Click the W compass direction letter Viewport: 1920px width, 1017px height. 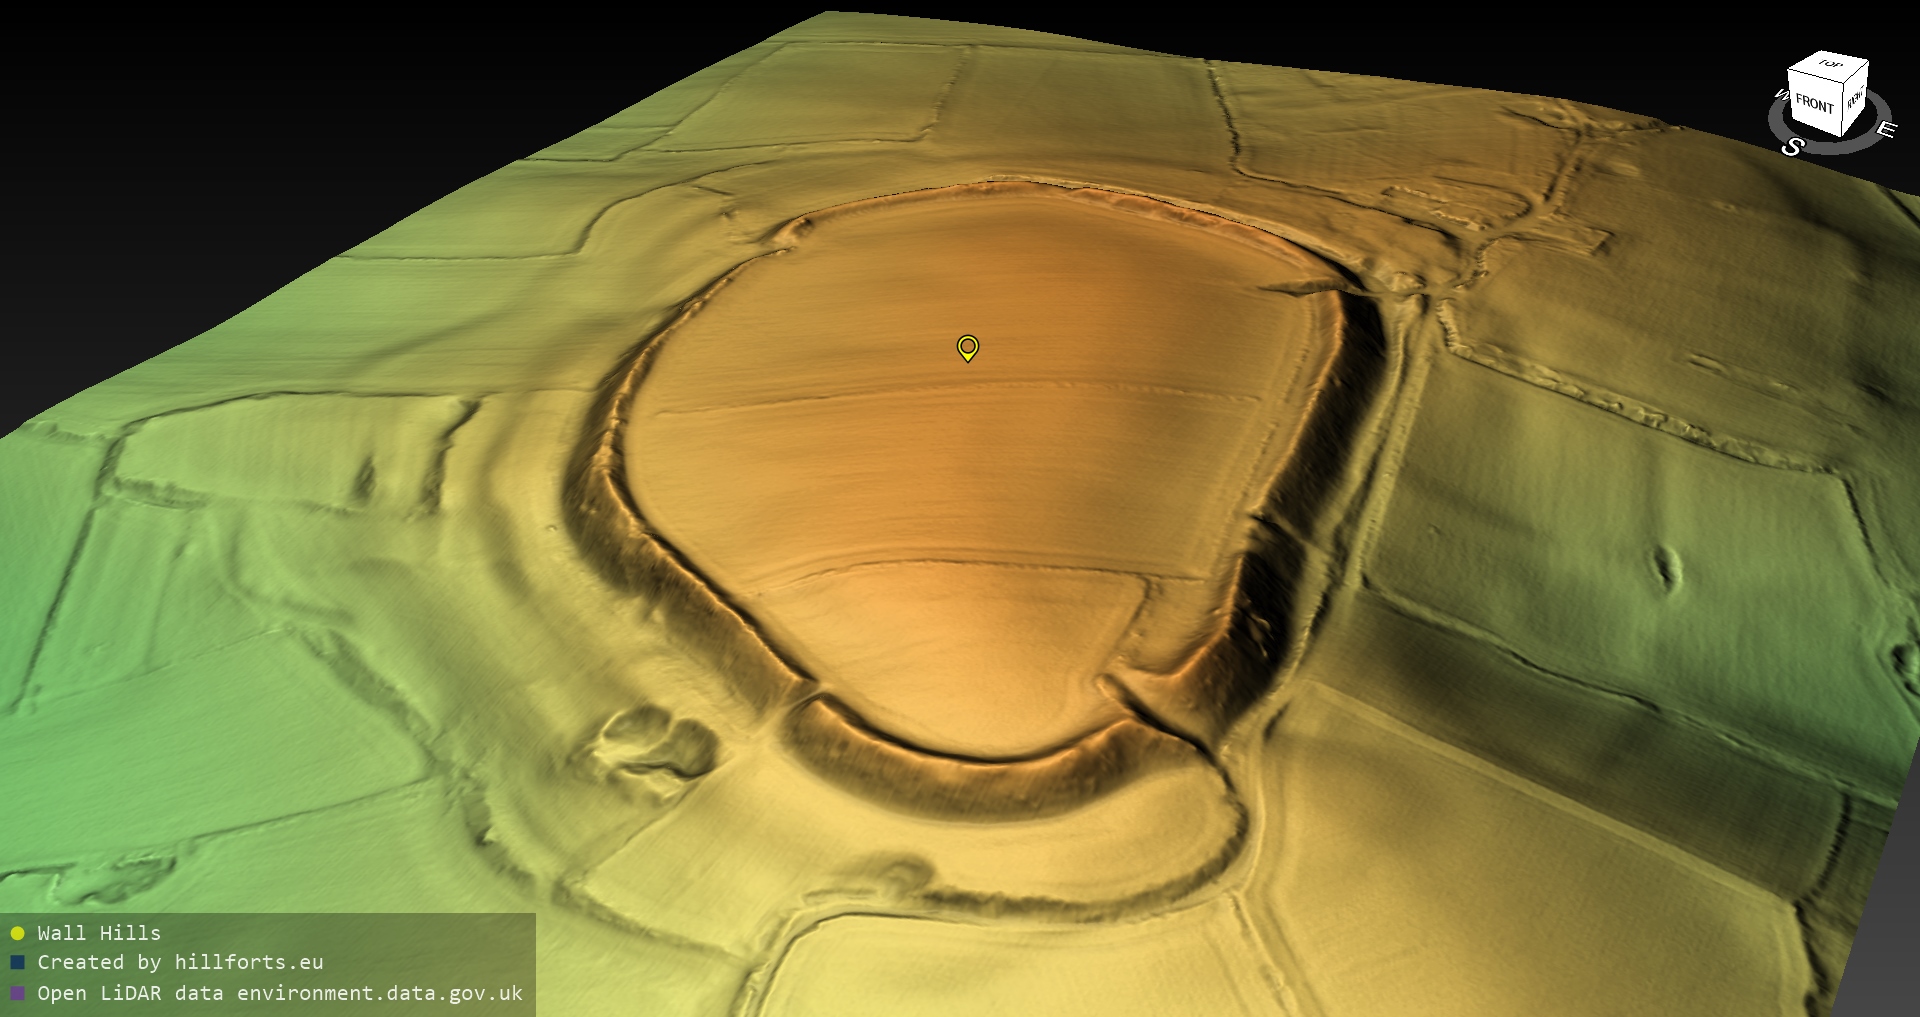[1781, 95]
